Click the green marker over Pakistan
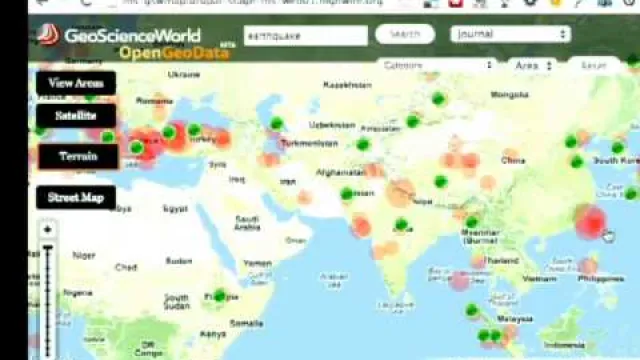This screenshot has height=360, width=640. [347, 193]
